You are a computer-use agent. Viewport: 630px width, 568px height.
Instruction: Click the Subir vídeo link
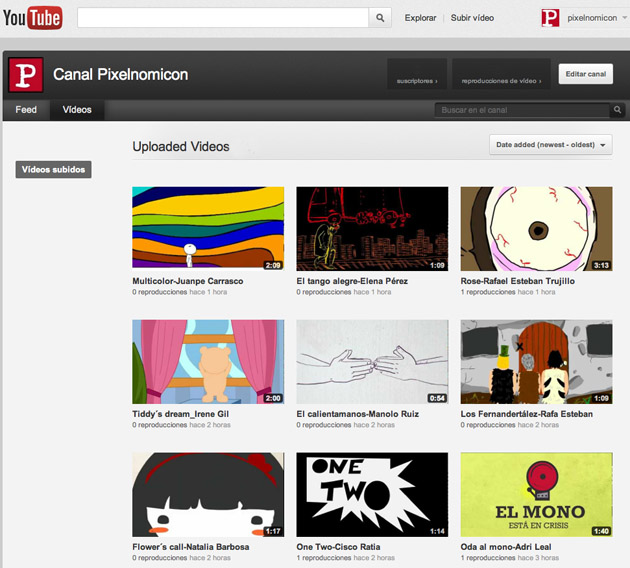pyautogui.click(x=472, y=18)
